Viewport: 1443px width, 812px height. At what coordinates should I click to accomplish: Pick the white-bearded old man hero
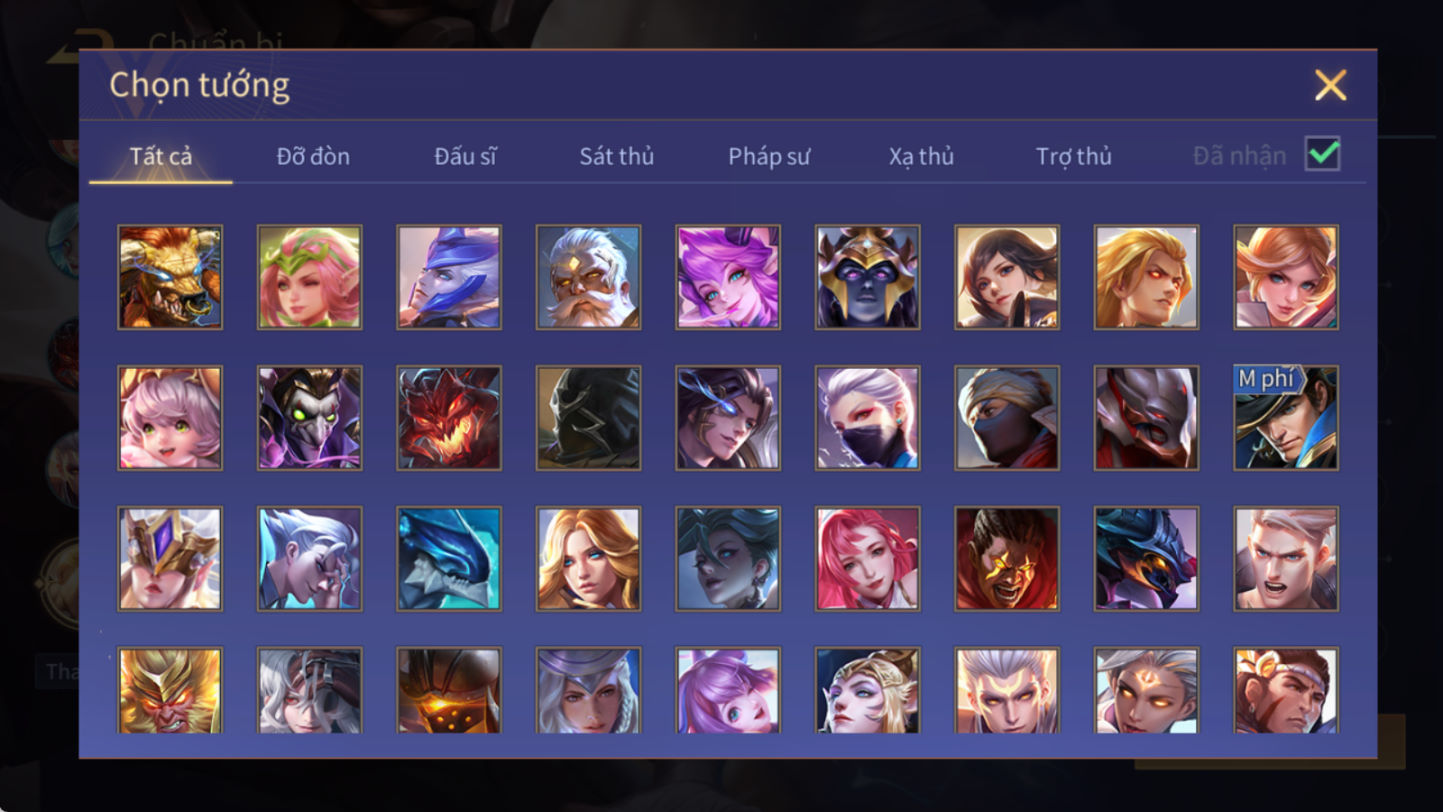(x=588, y=277)
